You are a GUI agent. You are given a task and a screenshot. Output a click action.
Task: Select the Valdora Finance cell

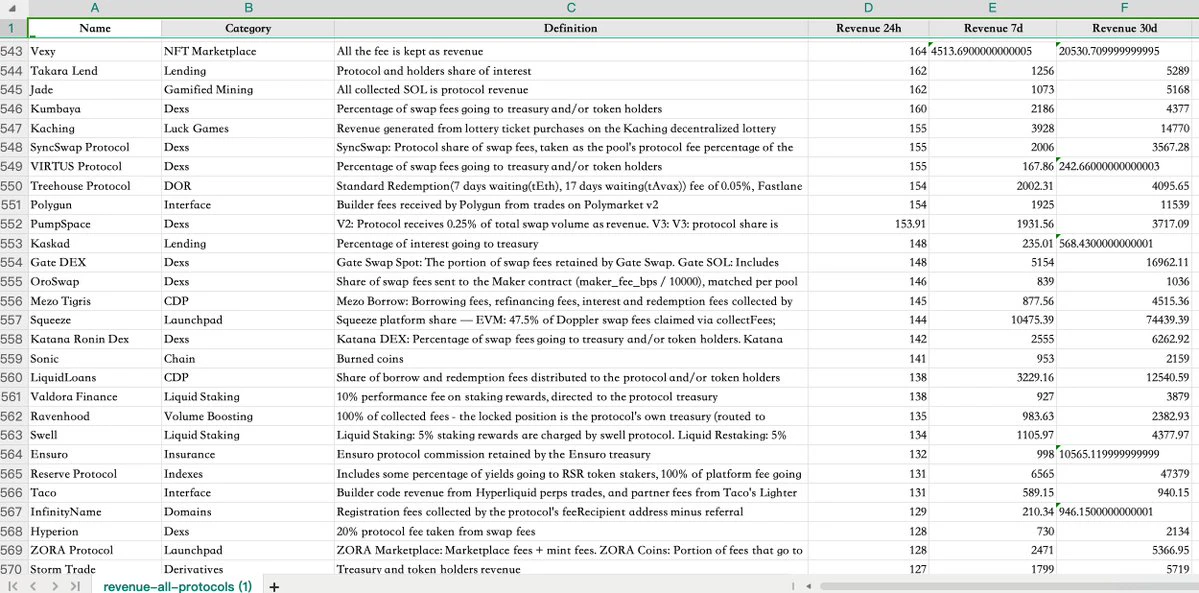(95, 397)
